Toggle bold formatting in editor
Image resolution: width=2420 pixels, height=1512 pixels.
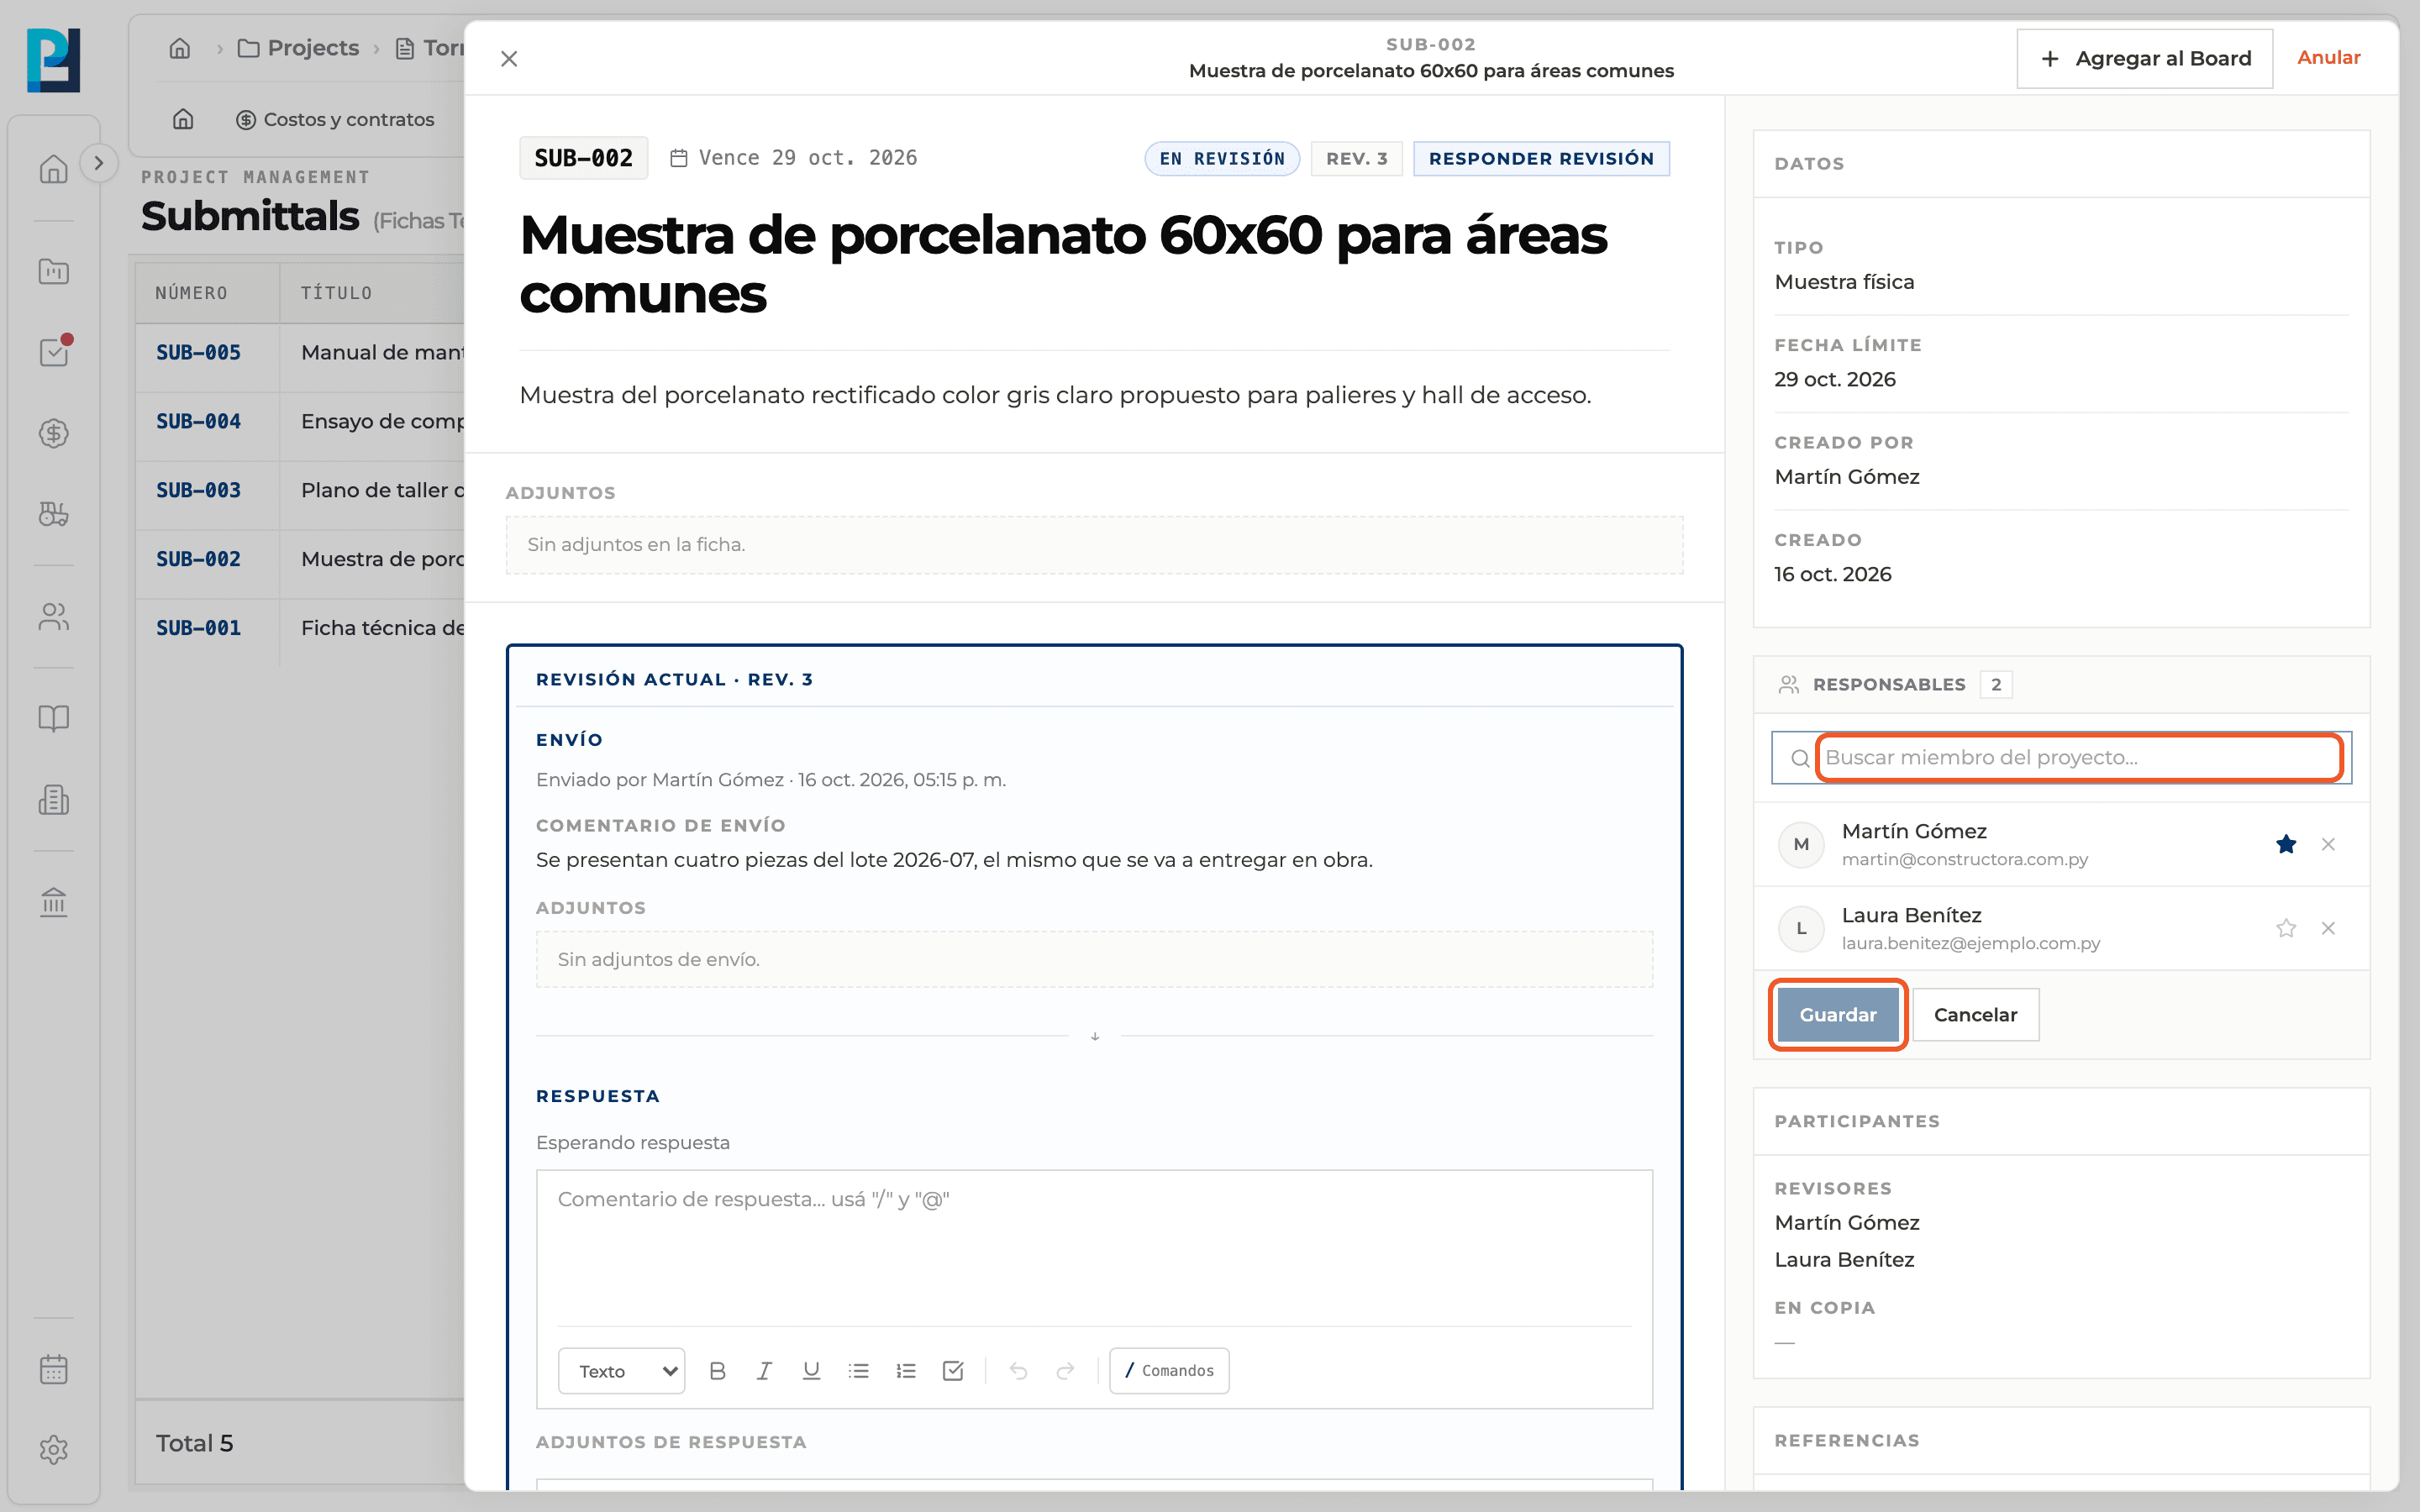click(x=717, y=1370)
